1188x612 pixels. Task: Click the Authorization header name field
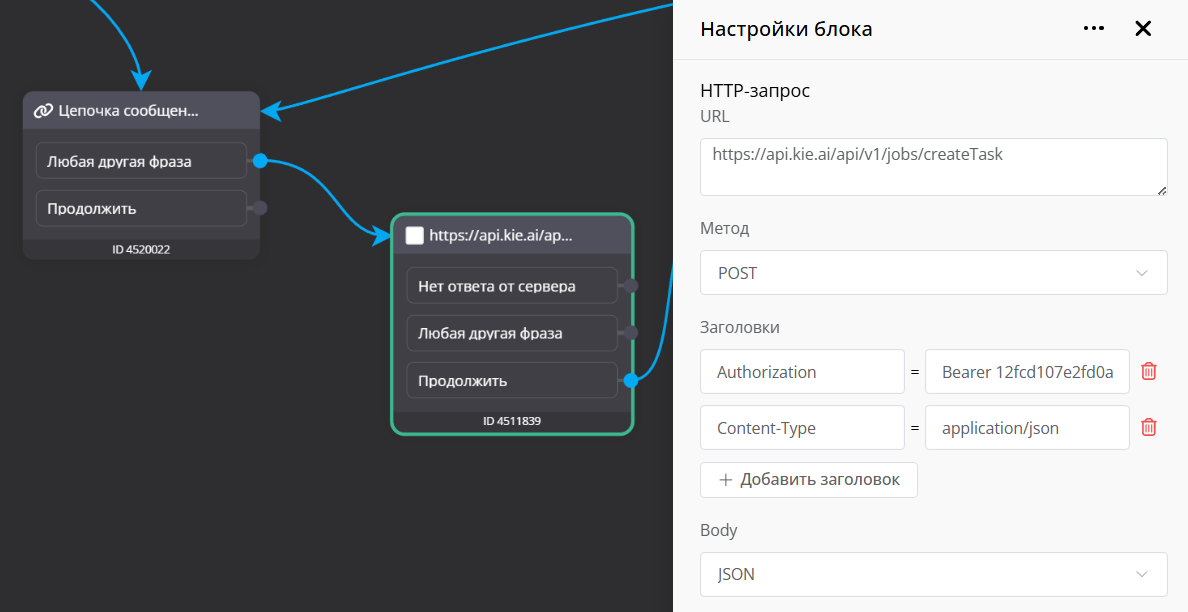[x=802, y=372]
